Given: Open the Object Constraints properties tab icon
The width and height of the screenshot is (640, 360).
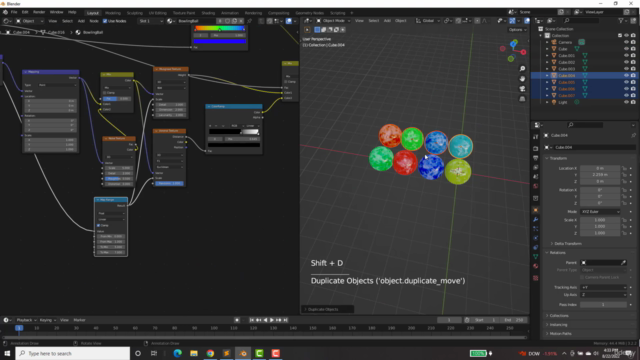Looking at the screenshot, I should pos(536,247).
